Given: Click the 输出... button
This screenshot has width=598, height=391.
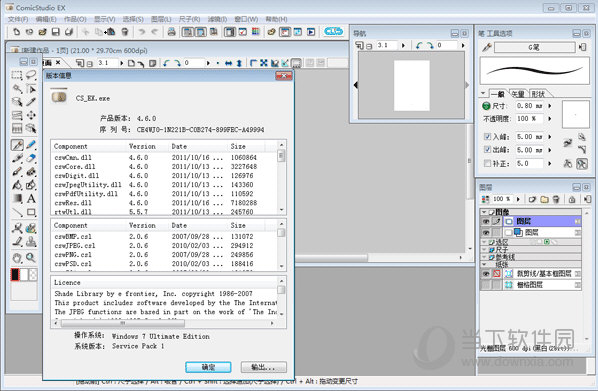Looking at the screenshot, I should coord(264,367).
